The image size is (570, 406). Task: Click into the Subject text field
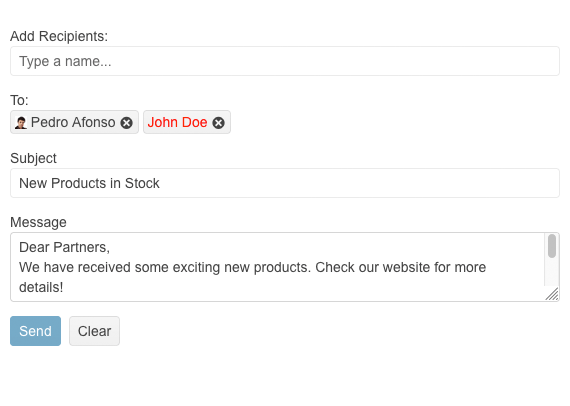point(285,183)
